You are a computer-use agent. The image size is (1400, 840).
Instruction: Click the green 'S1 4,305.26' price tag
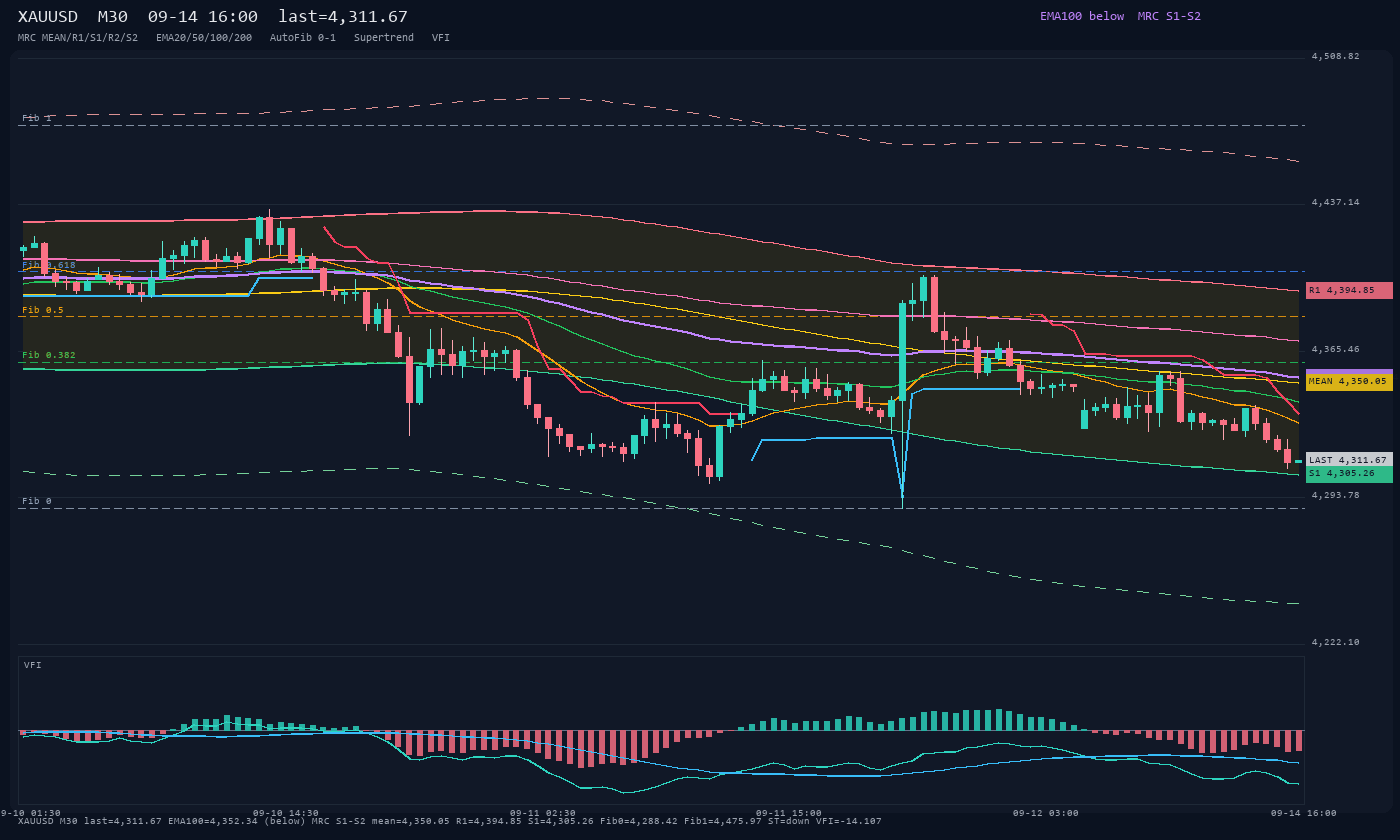coord(1349,474)
